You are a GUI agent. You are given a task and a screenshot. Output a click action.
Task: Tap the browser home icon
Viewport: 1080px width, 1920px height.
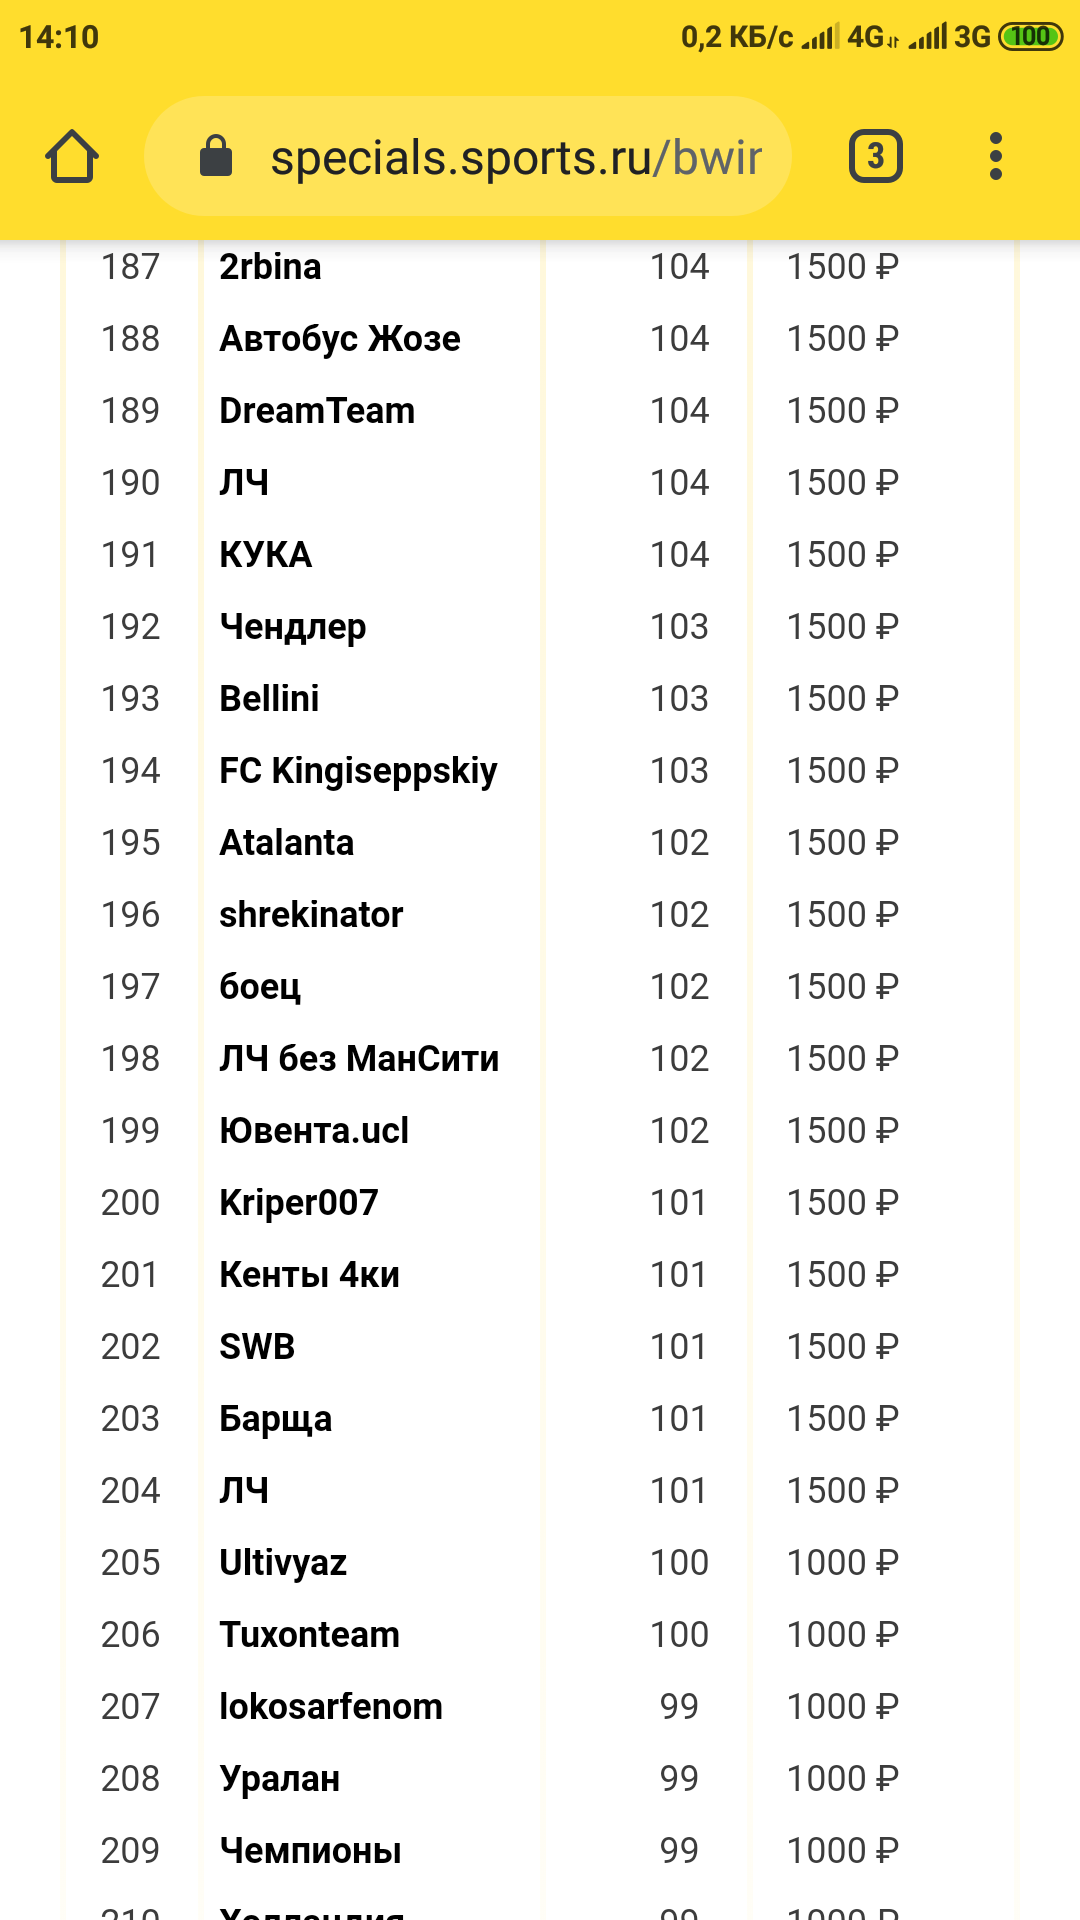(72, 157)
